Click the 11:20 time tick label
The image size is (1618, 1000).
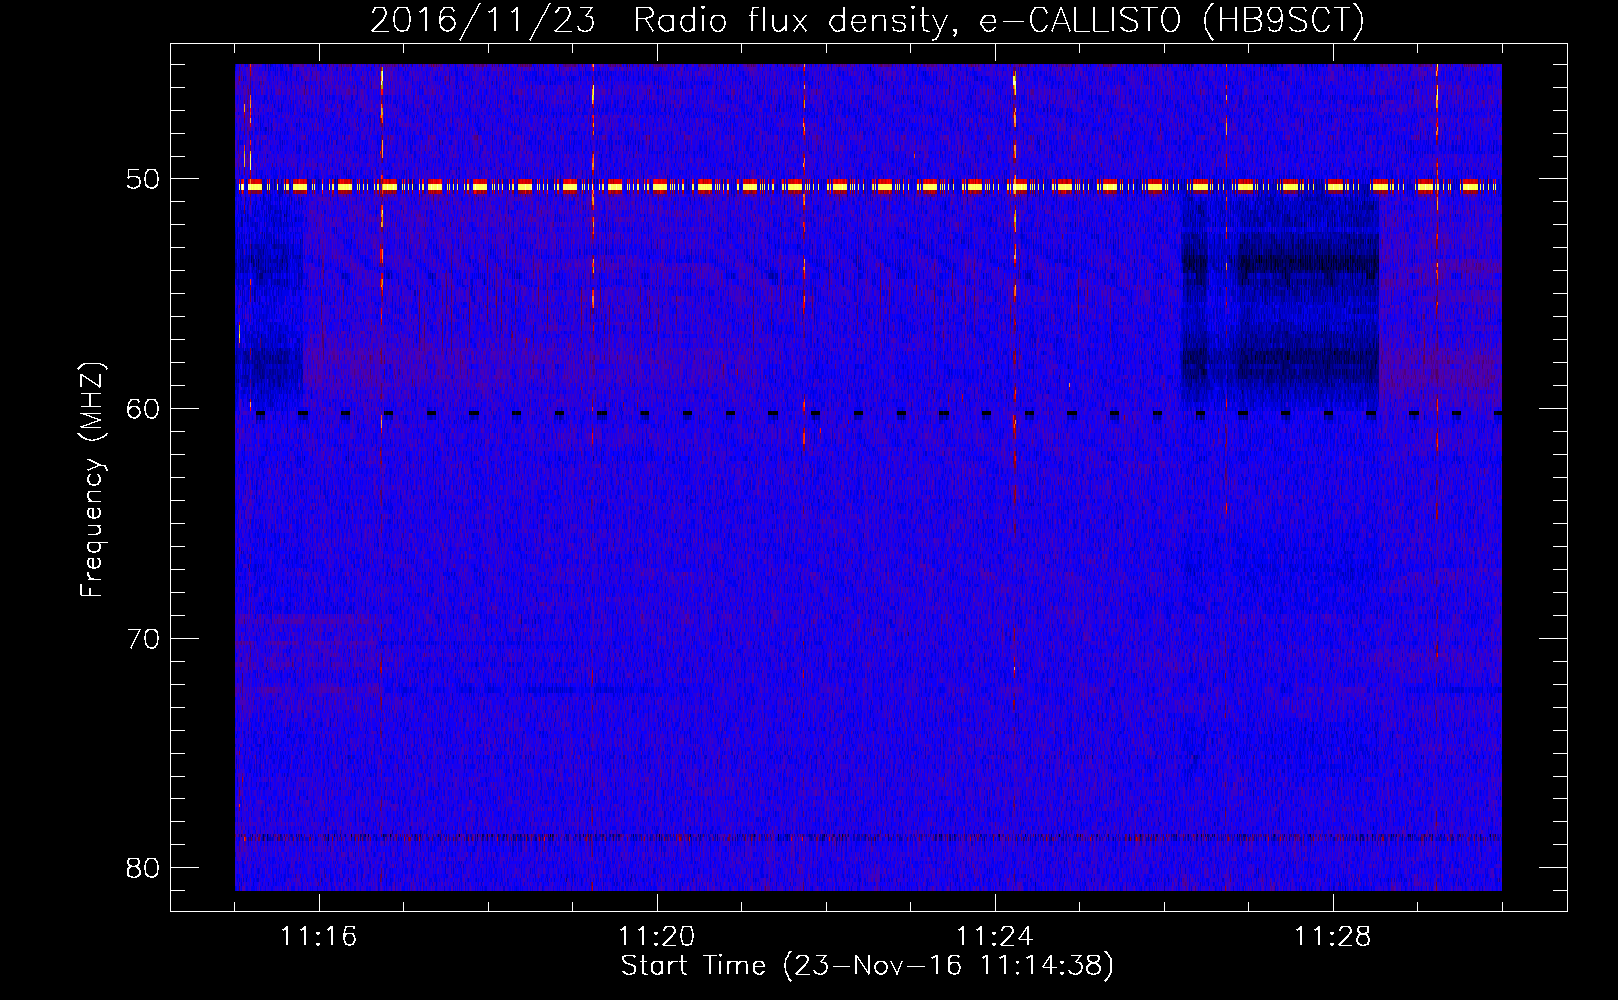tap(656, 937)
